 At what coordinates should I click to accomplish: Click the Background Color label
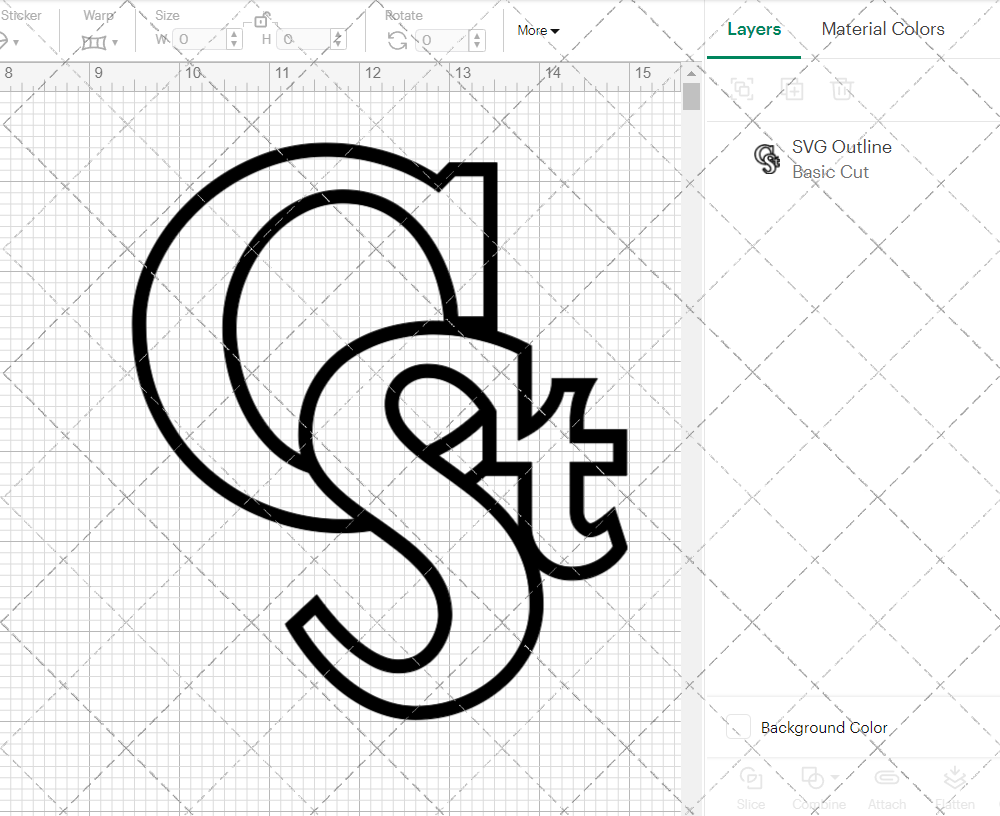click(x=824, y=727)
